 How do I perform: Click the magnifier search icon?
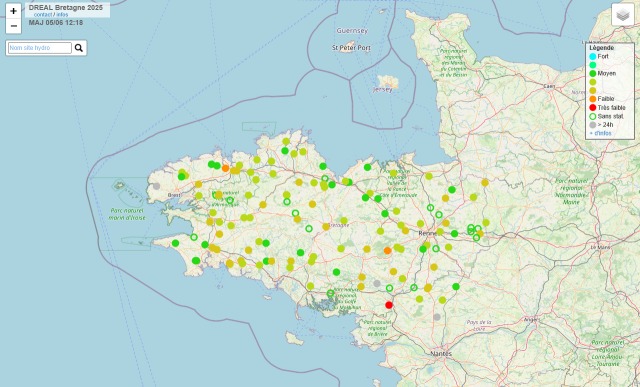pyautogui.click(x=79, y=48)
